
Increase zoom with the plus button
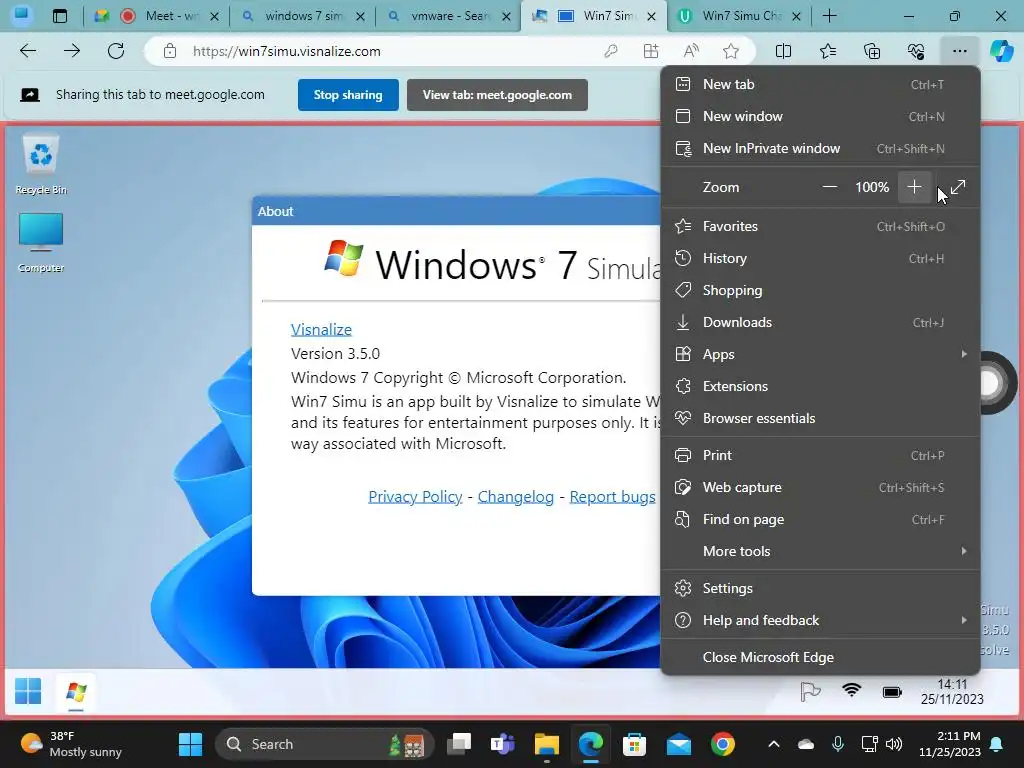[x=914, y=187]
